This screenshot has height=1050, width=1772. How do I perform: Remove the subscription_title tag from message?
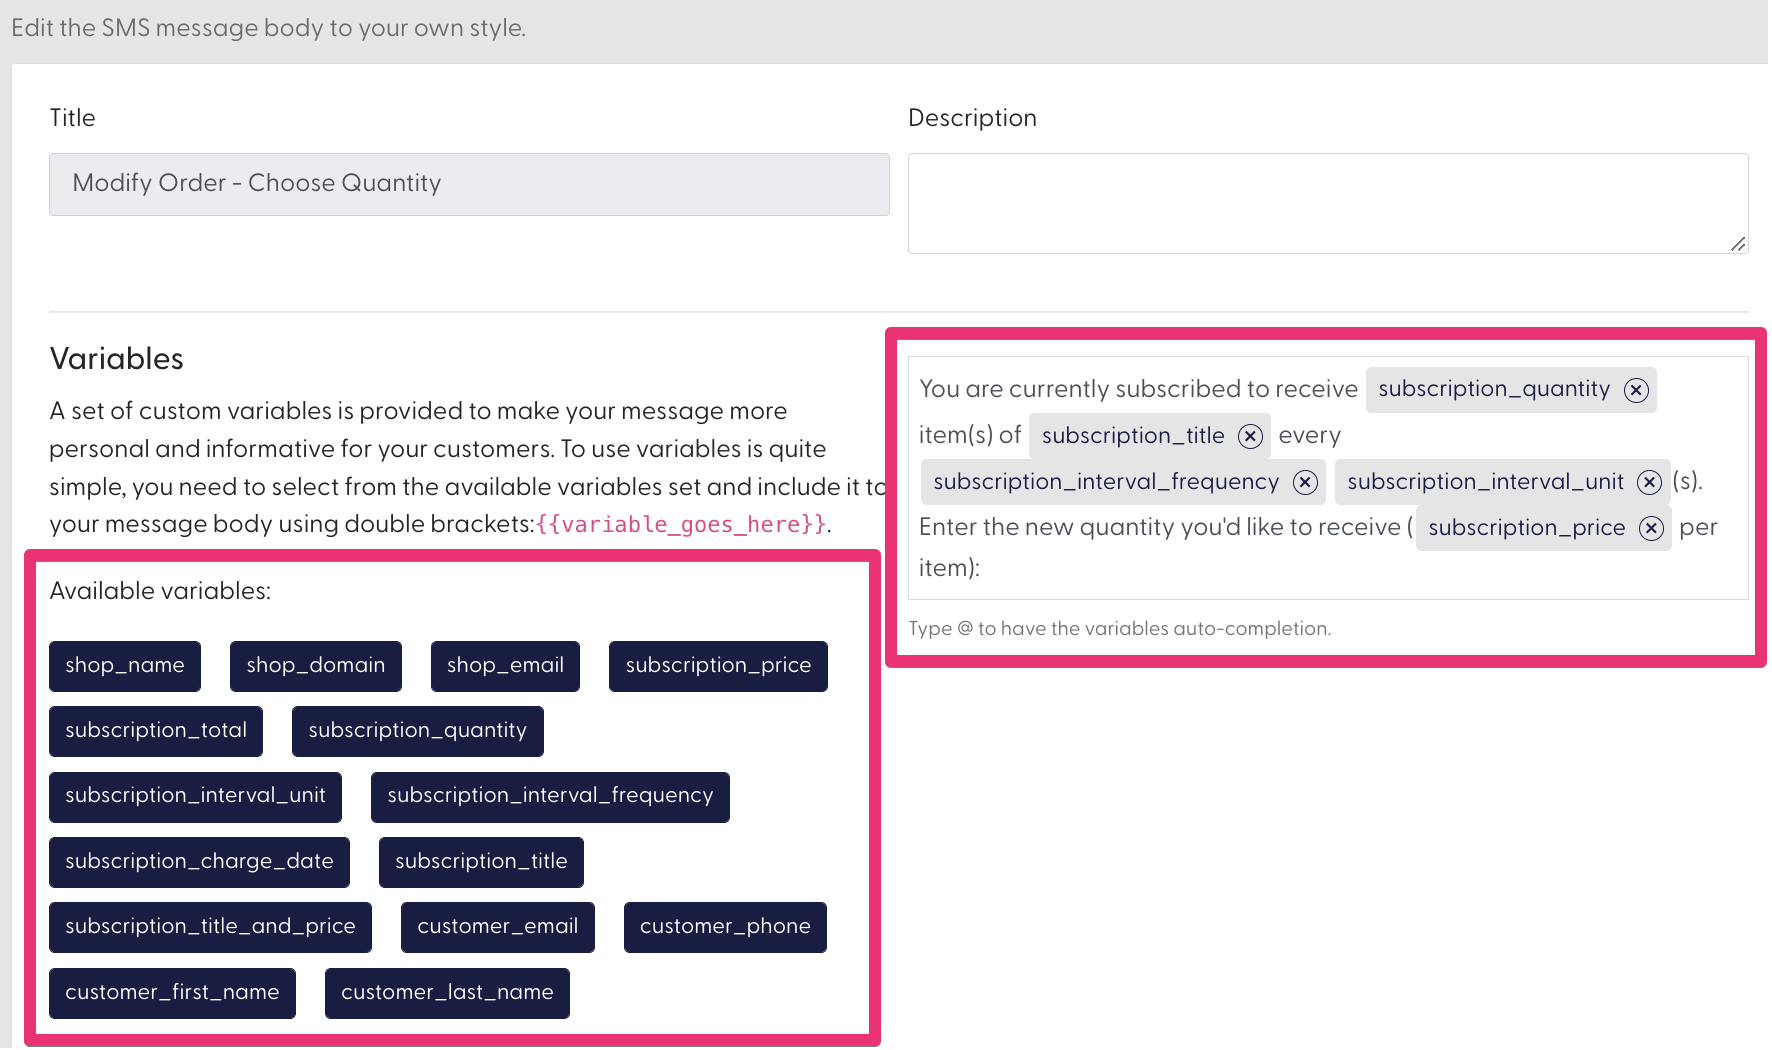1250,436
